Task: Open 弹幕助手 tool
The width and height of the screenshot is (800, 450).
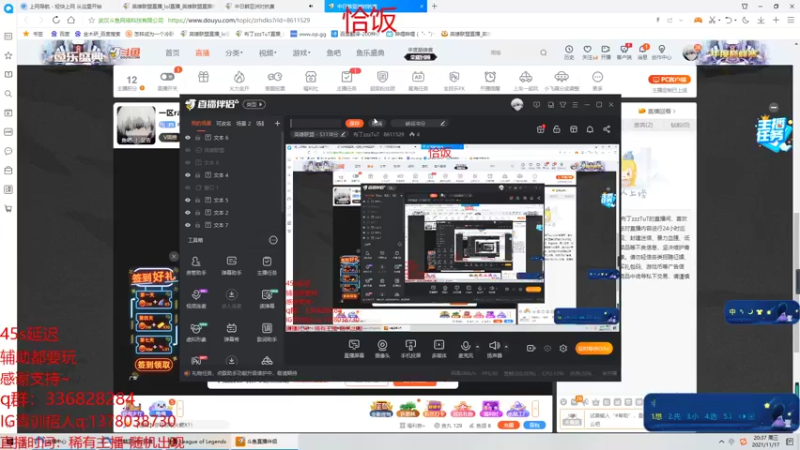Action: click(231, 266)
